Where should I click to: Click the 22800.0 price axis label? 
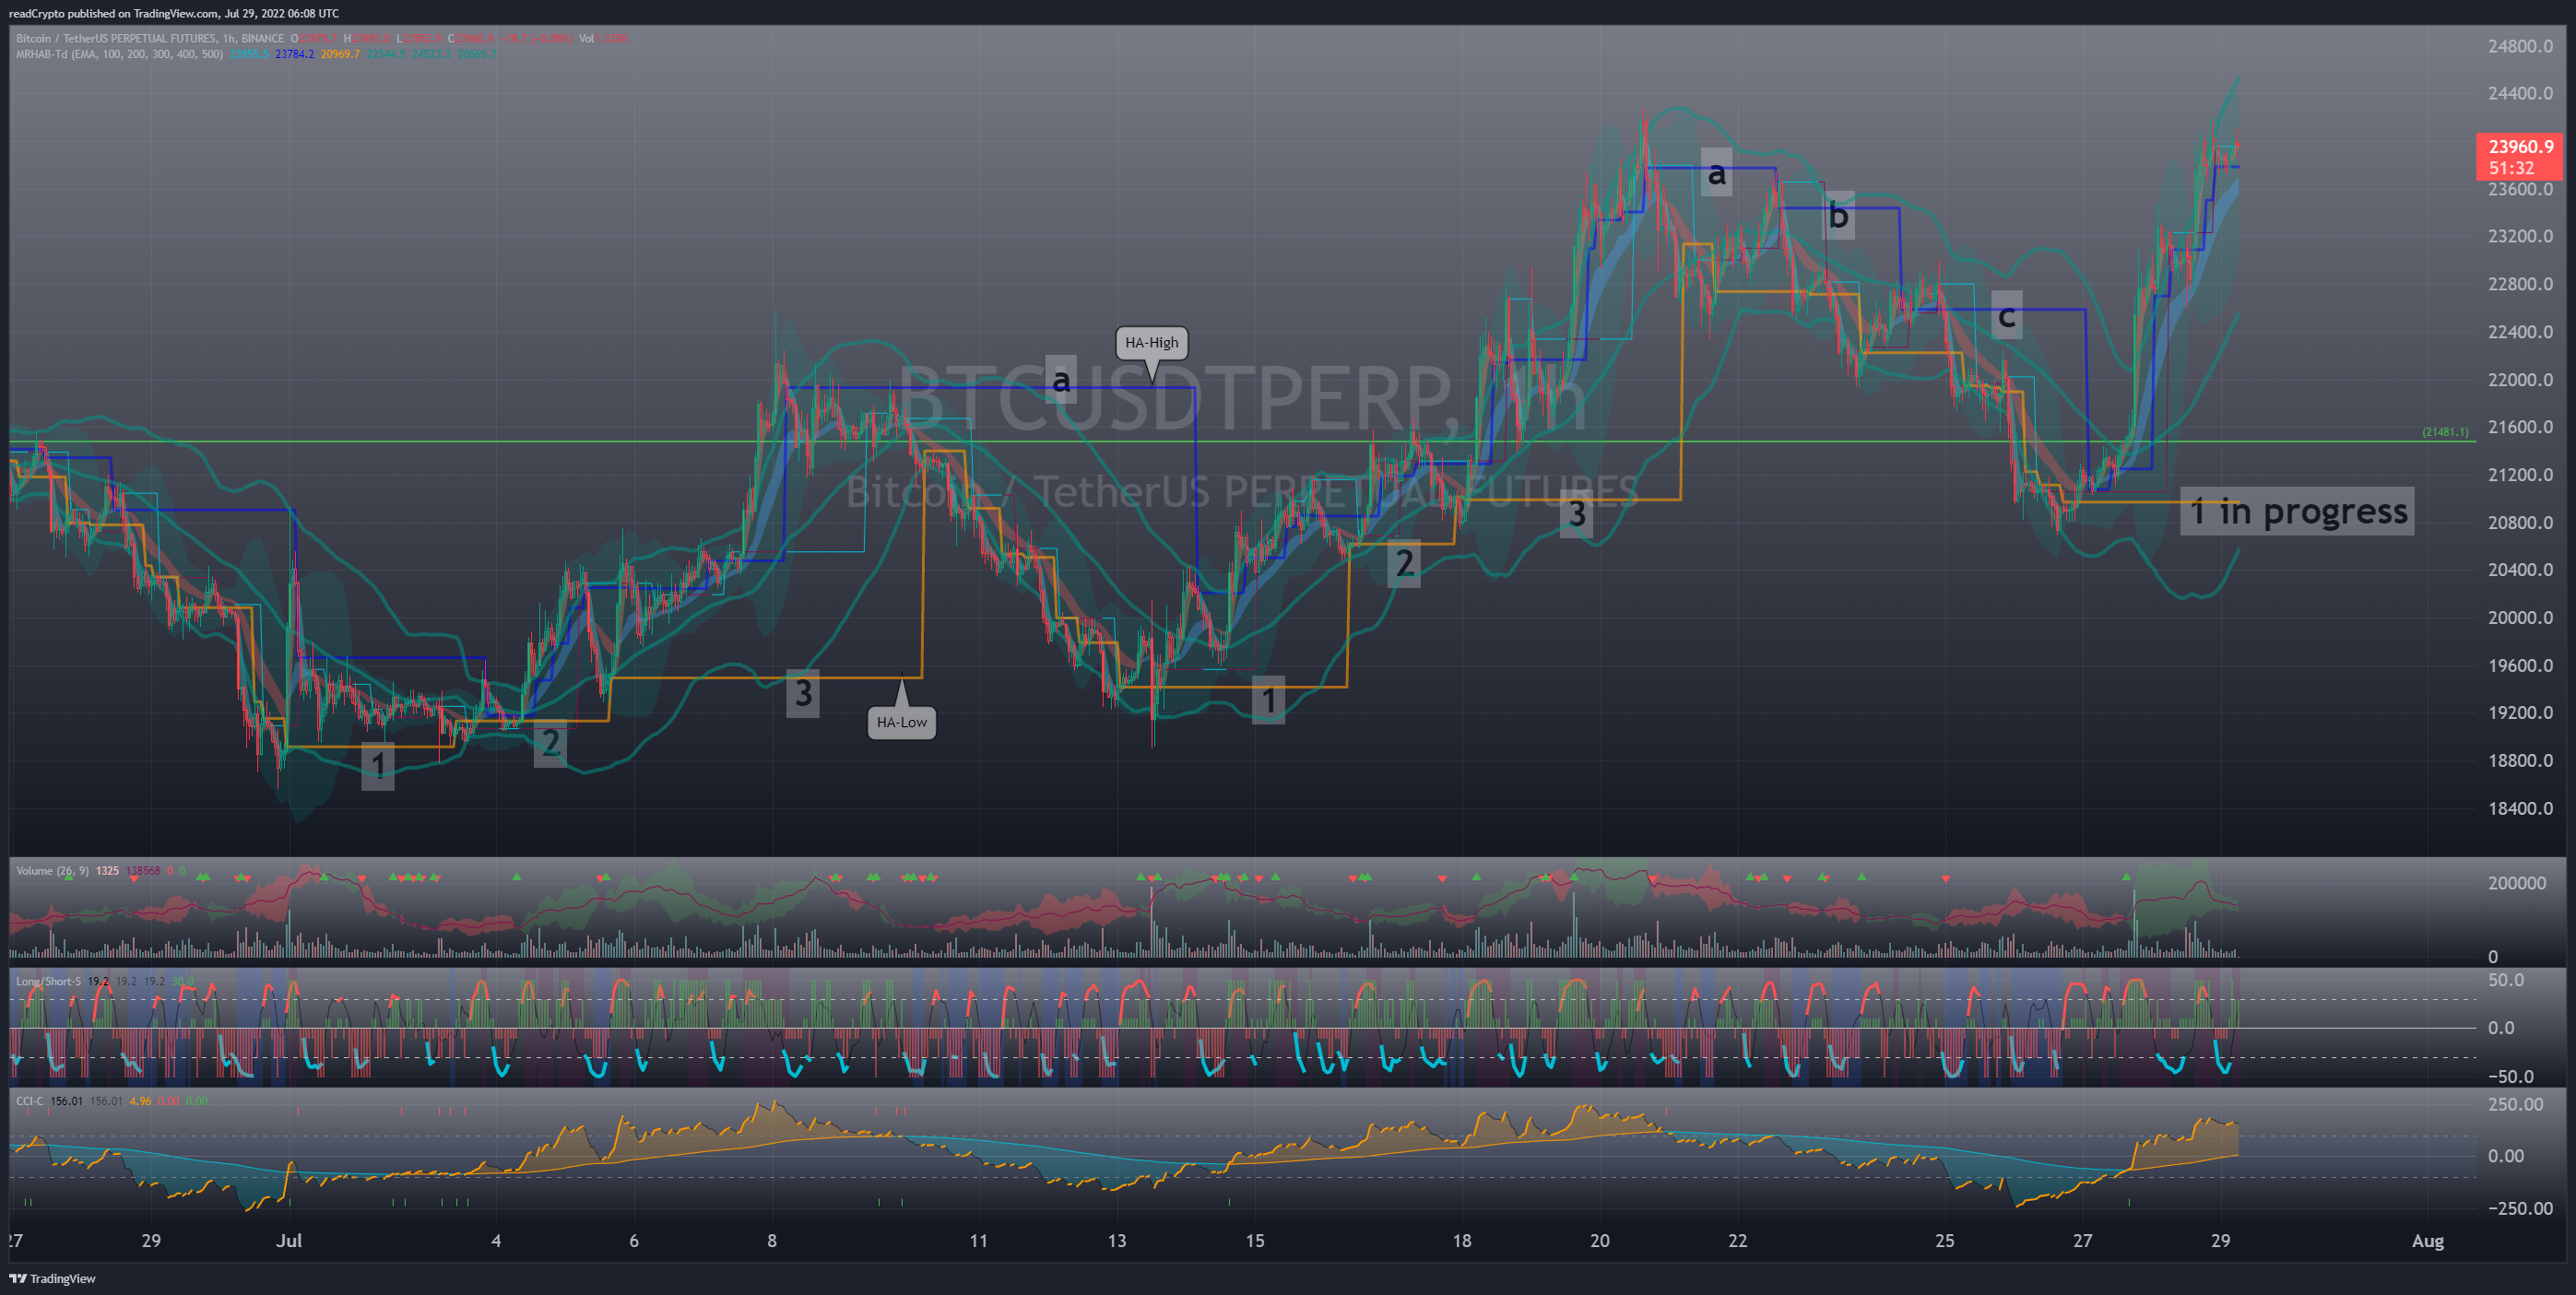(x=2520, y=284)
